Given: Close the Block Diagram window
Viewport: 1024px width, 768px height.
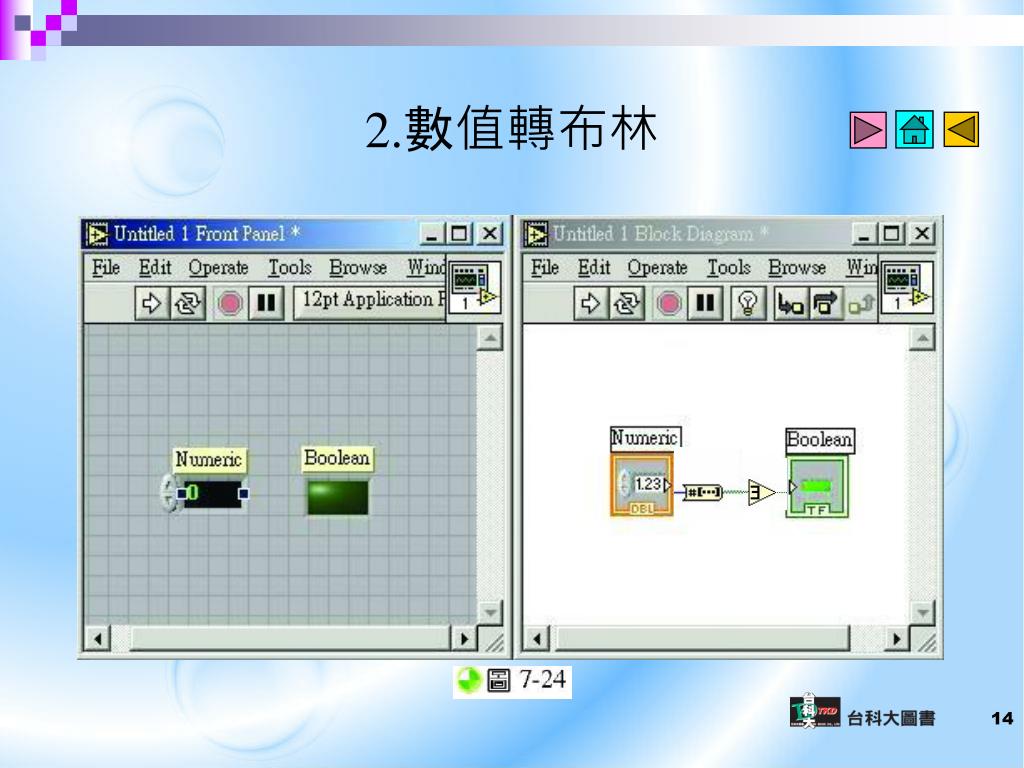Looking at the screenshot, I should click(x=921, y=234).
